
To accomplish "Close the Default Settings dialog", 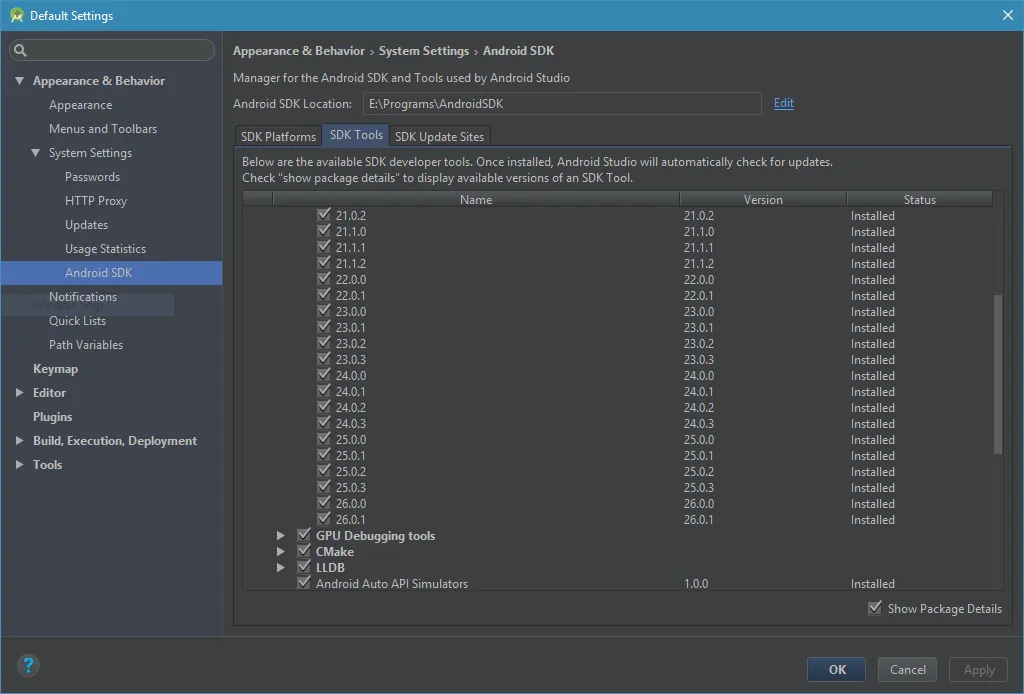I will (x=1008, y=15).
